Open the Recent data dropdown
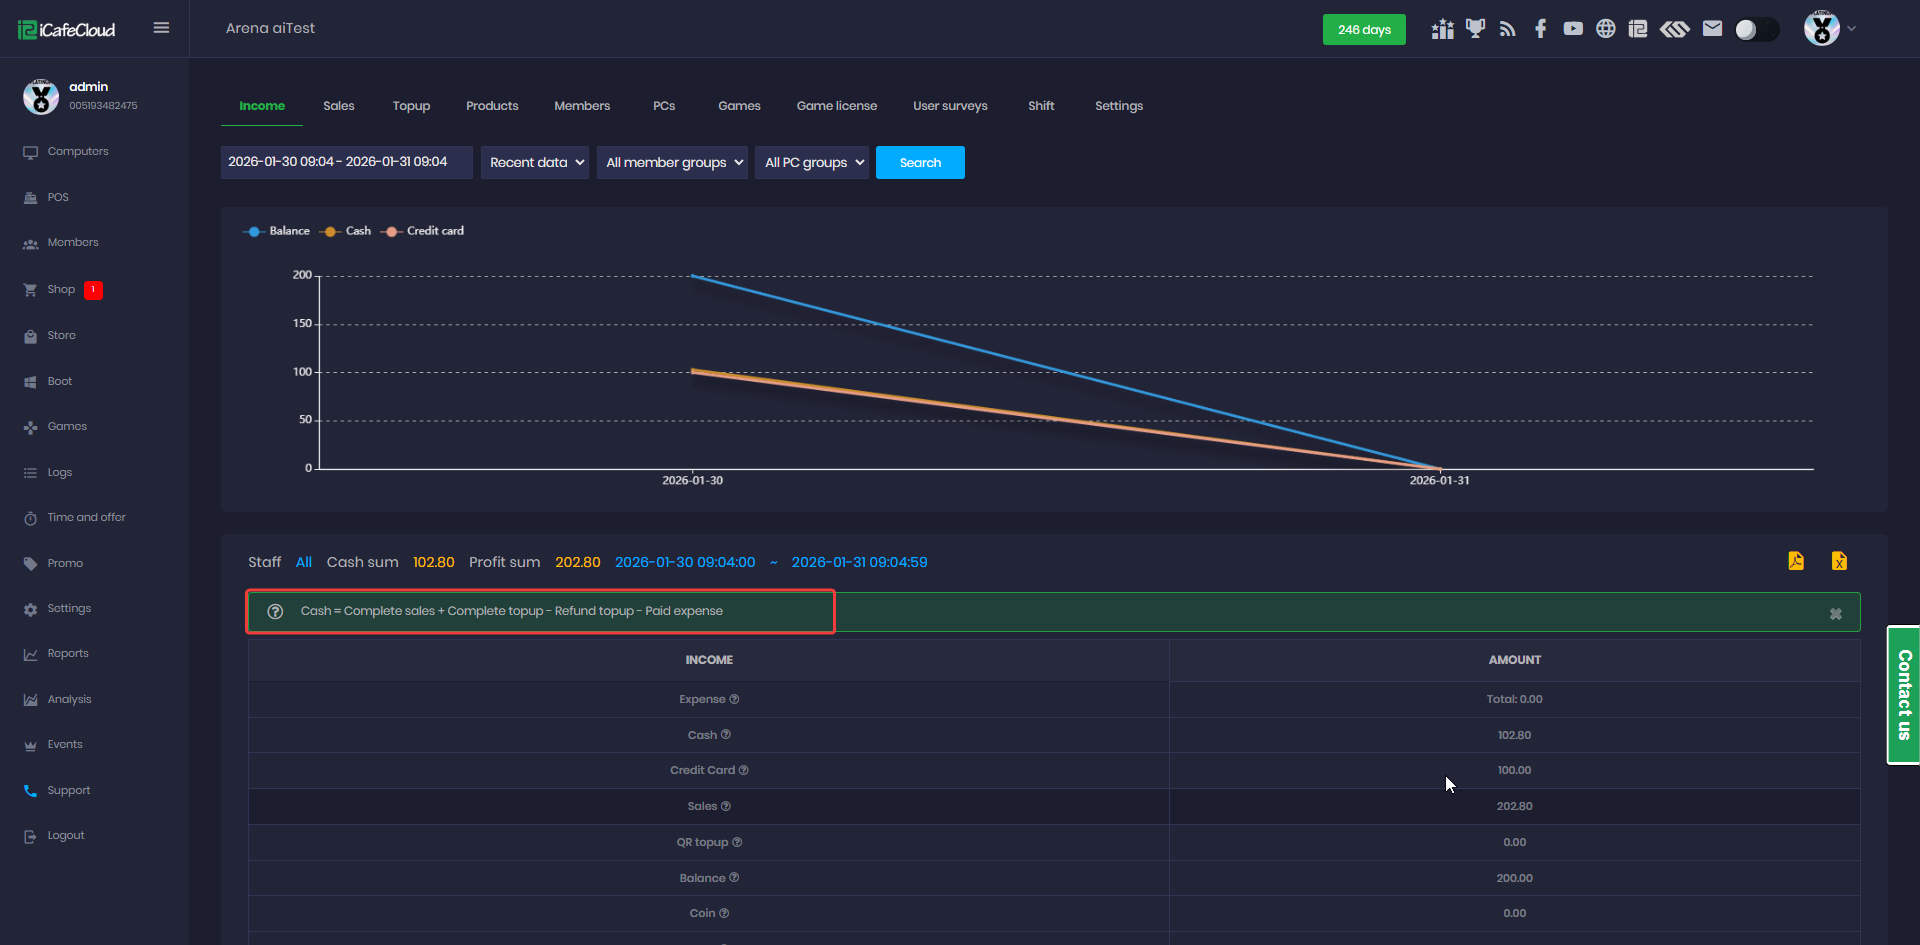Image resolution: width=1920 pixels, height=945 pixels. [535, 162]
